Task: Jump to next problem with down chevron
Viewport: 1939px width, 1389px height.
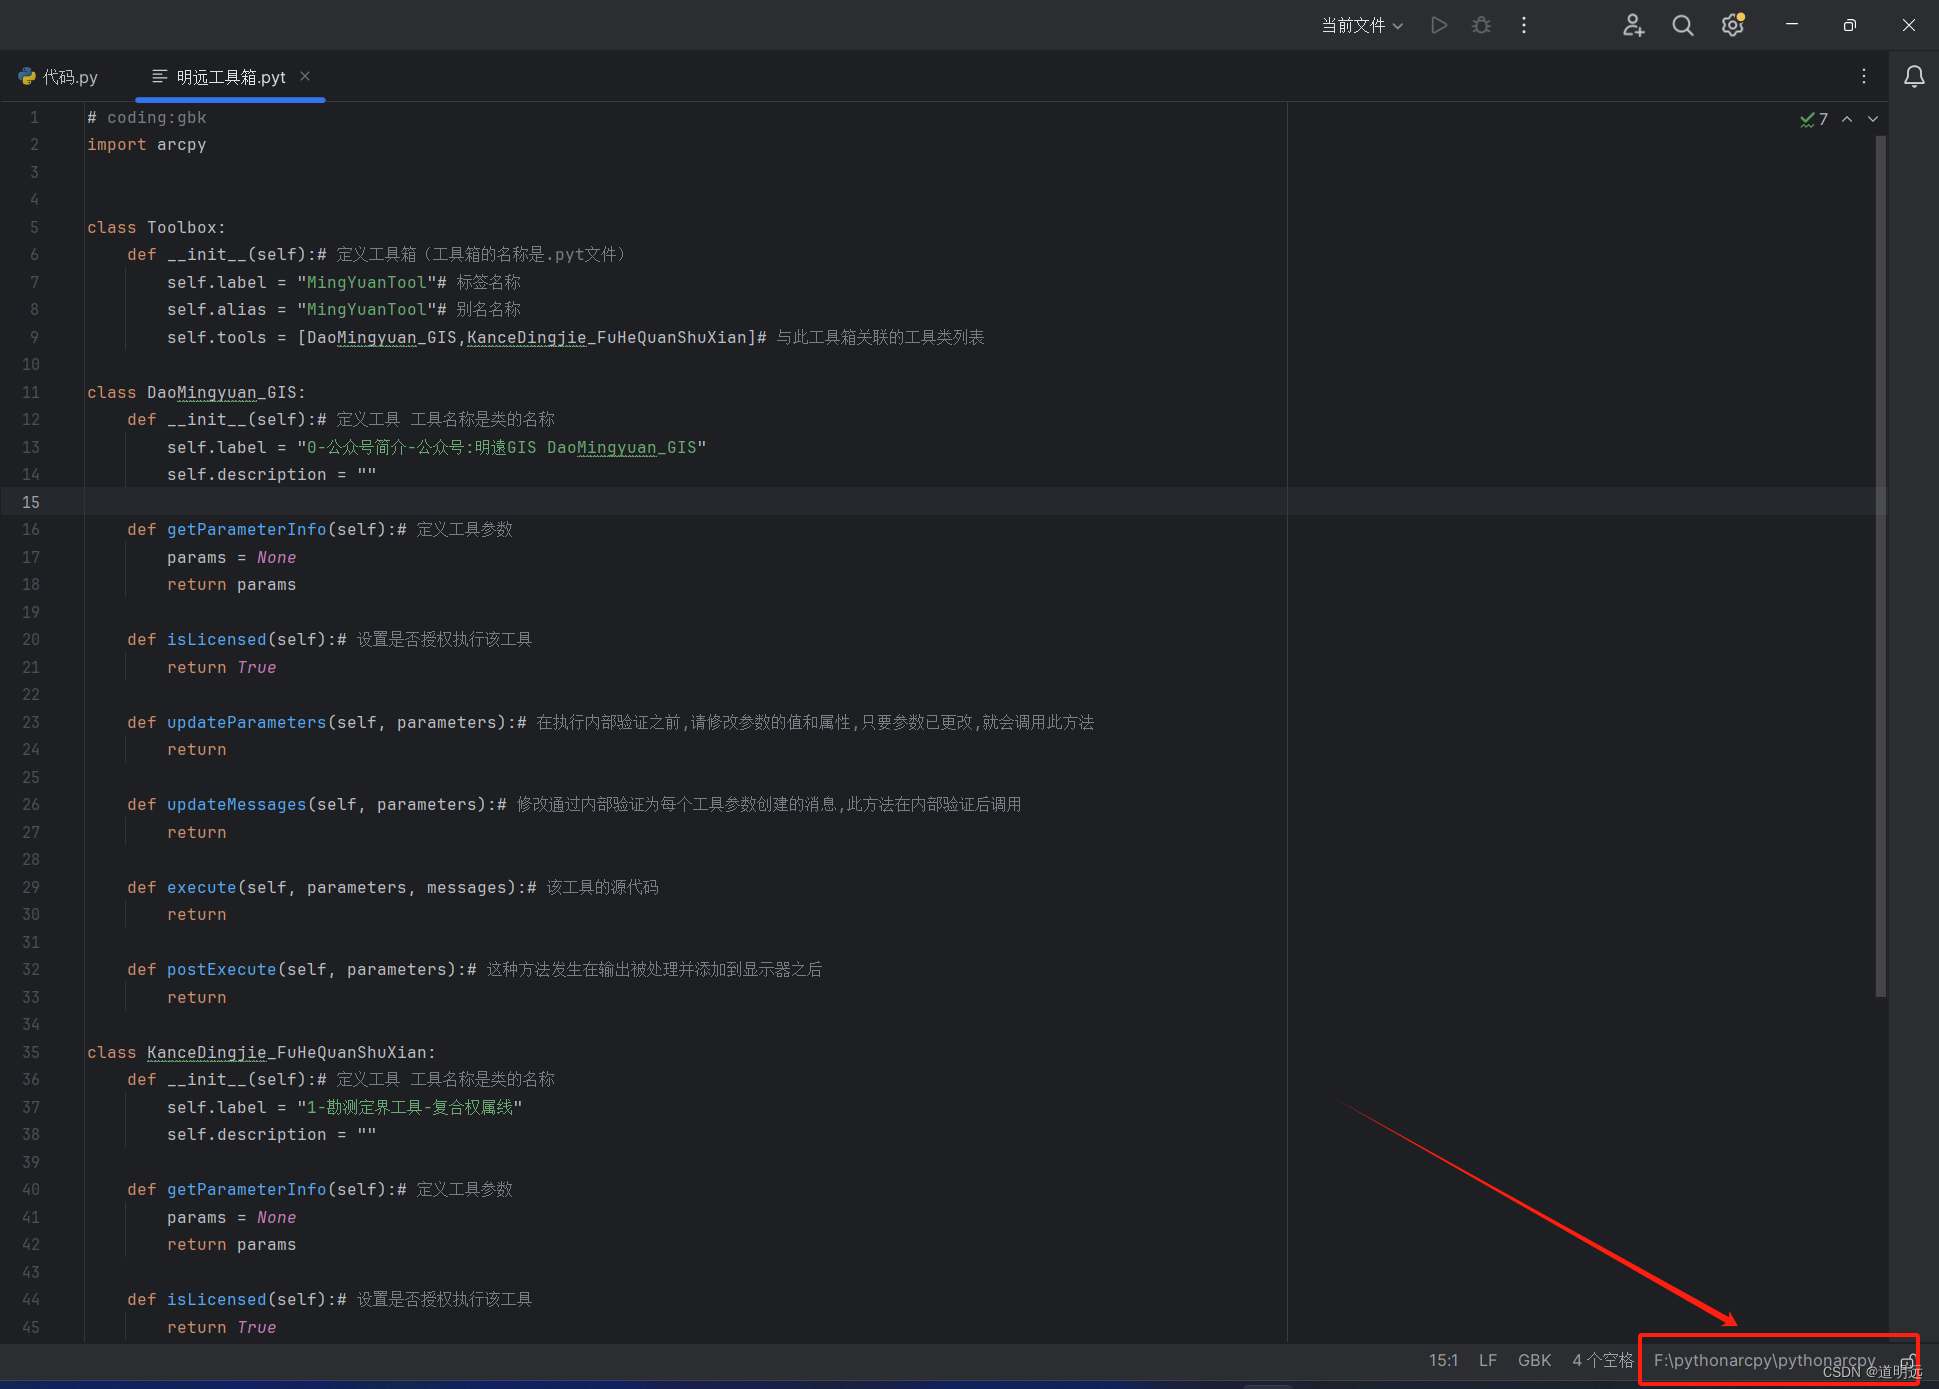Action: [1872, 119]
